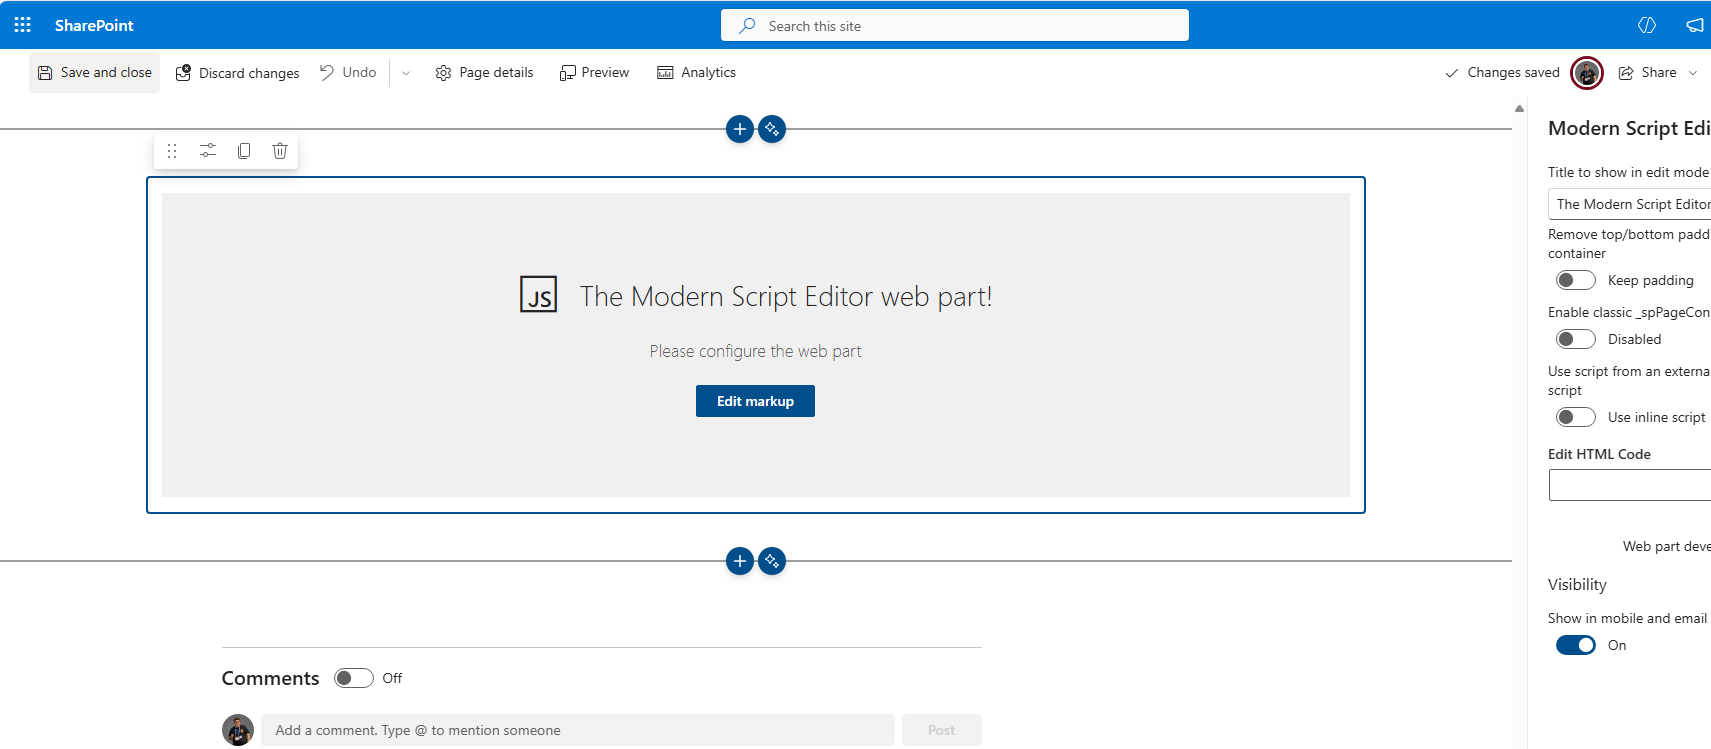1711x749 pixels.
Task: Toggle the Keep padding switch
Action: pyautogui.click(x=1575, y=280)
